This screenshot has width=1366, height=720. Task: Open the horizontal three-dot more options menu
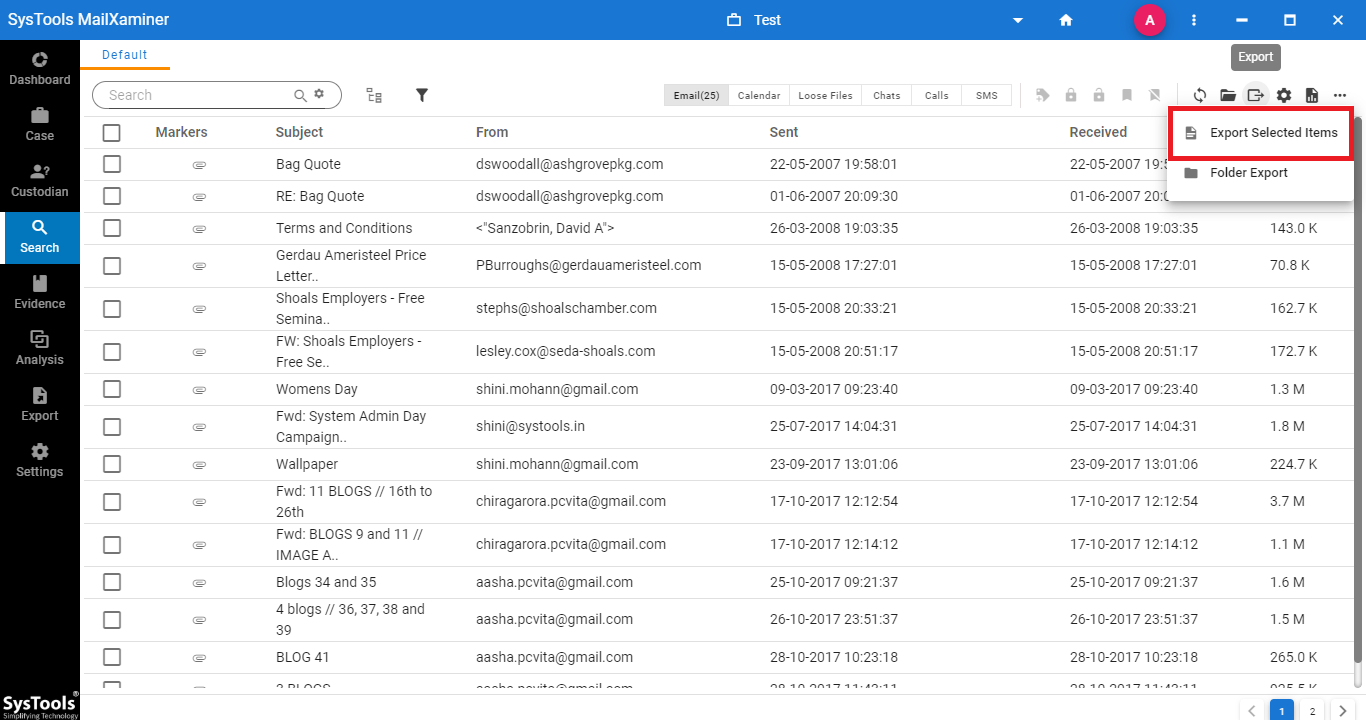[x=1340, y=95]
